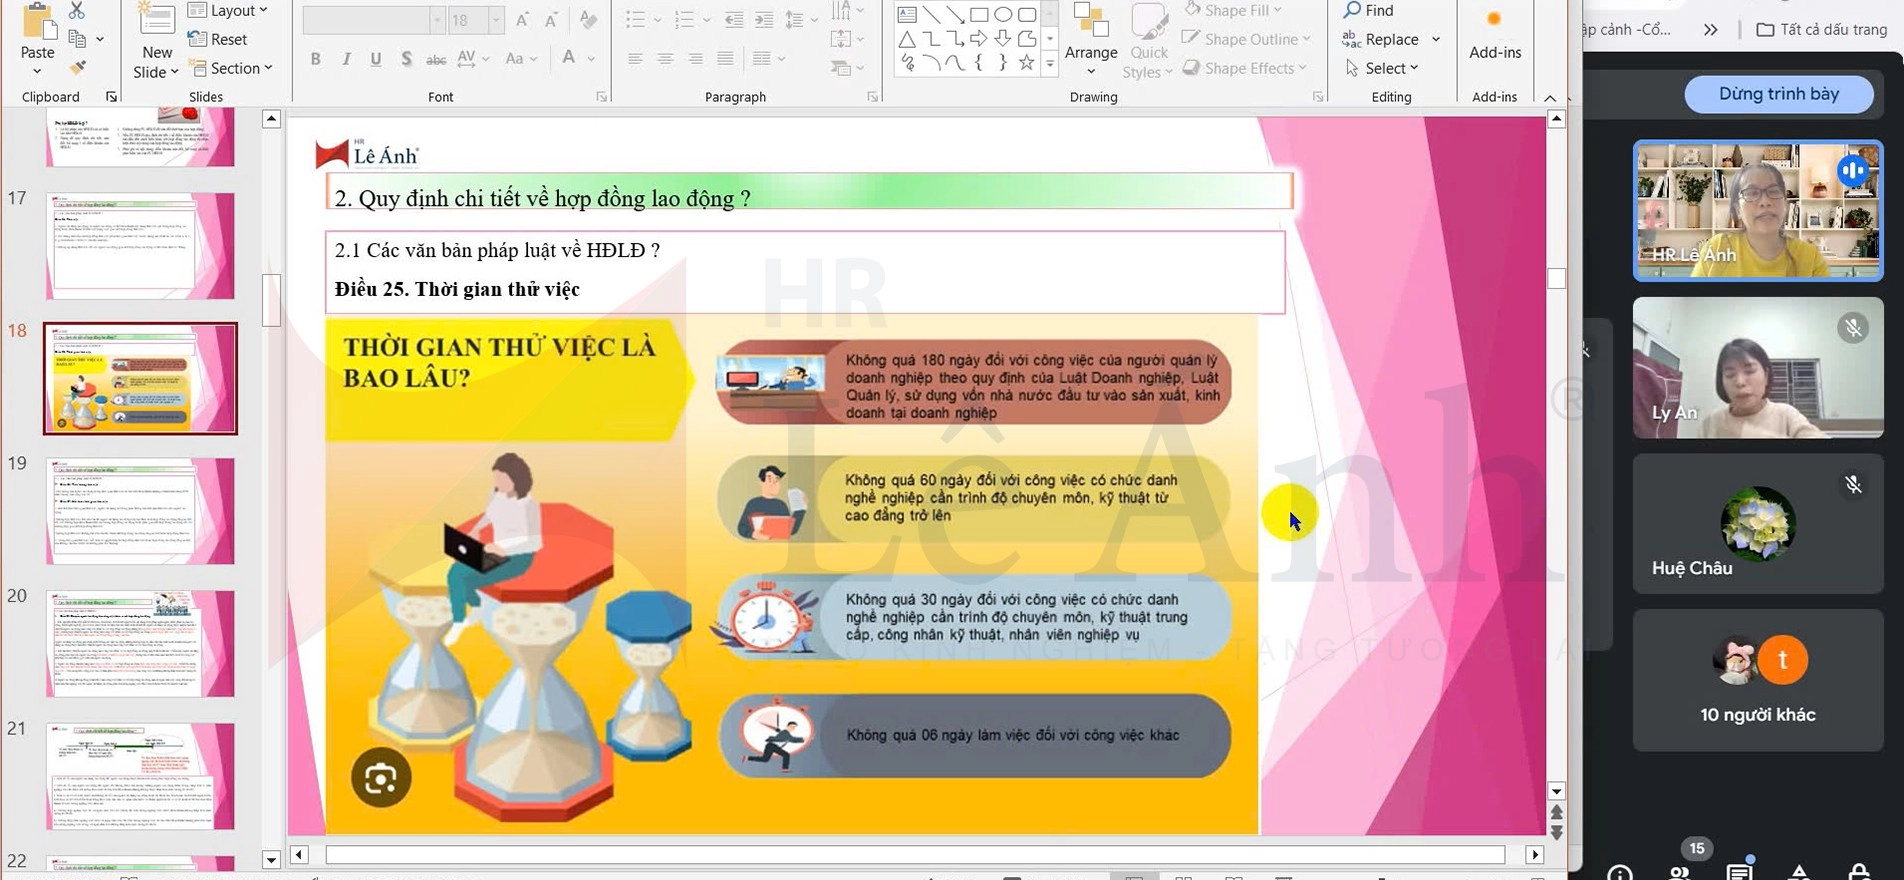
Task: Click the camera capture icon on slide
Action: (381, 777)
